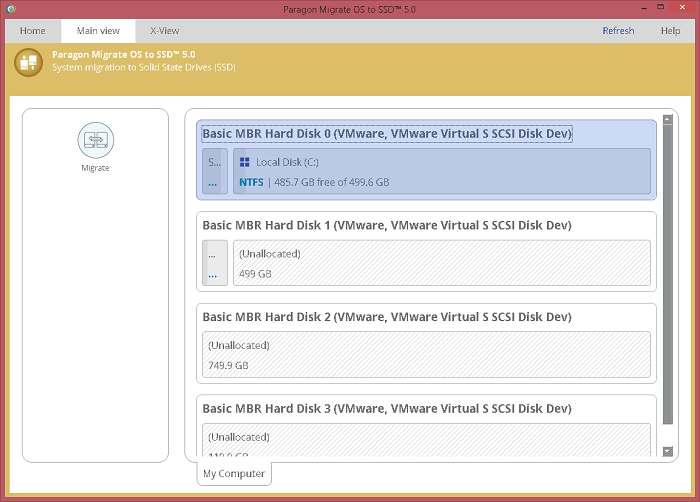
Task: Click the application icon in the title bar
Action: [11, 8]
